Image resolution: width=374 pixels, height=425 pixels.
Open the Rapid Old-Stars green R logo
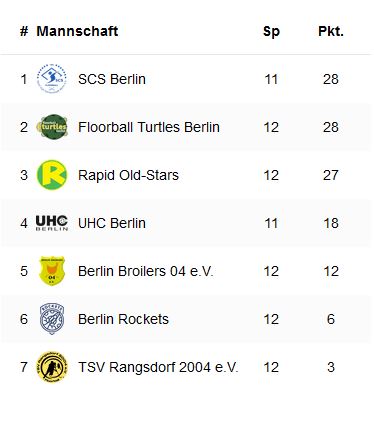(x=52, y=175)
